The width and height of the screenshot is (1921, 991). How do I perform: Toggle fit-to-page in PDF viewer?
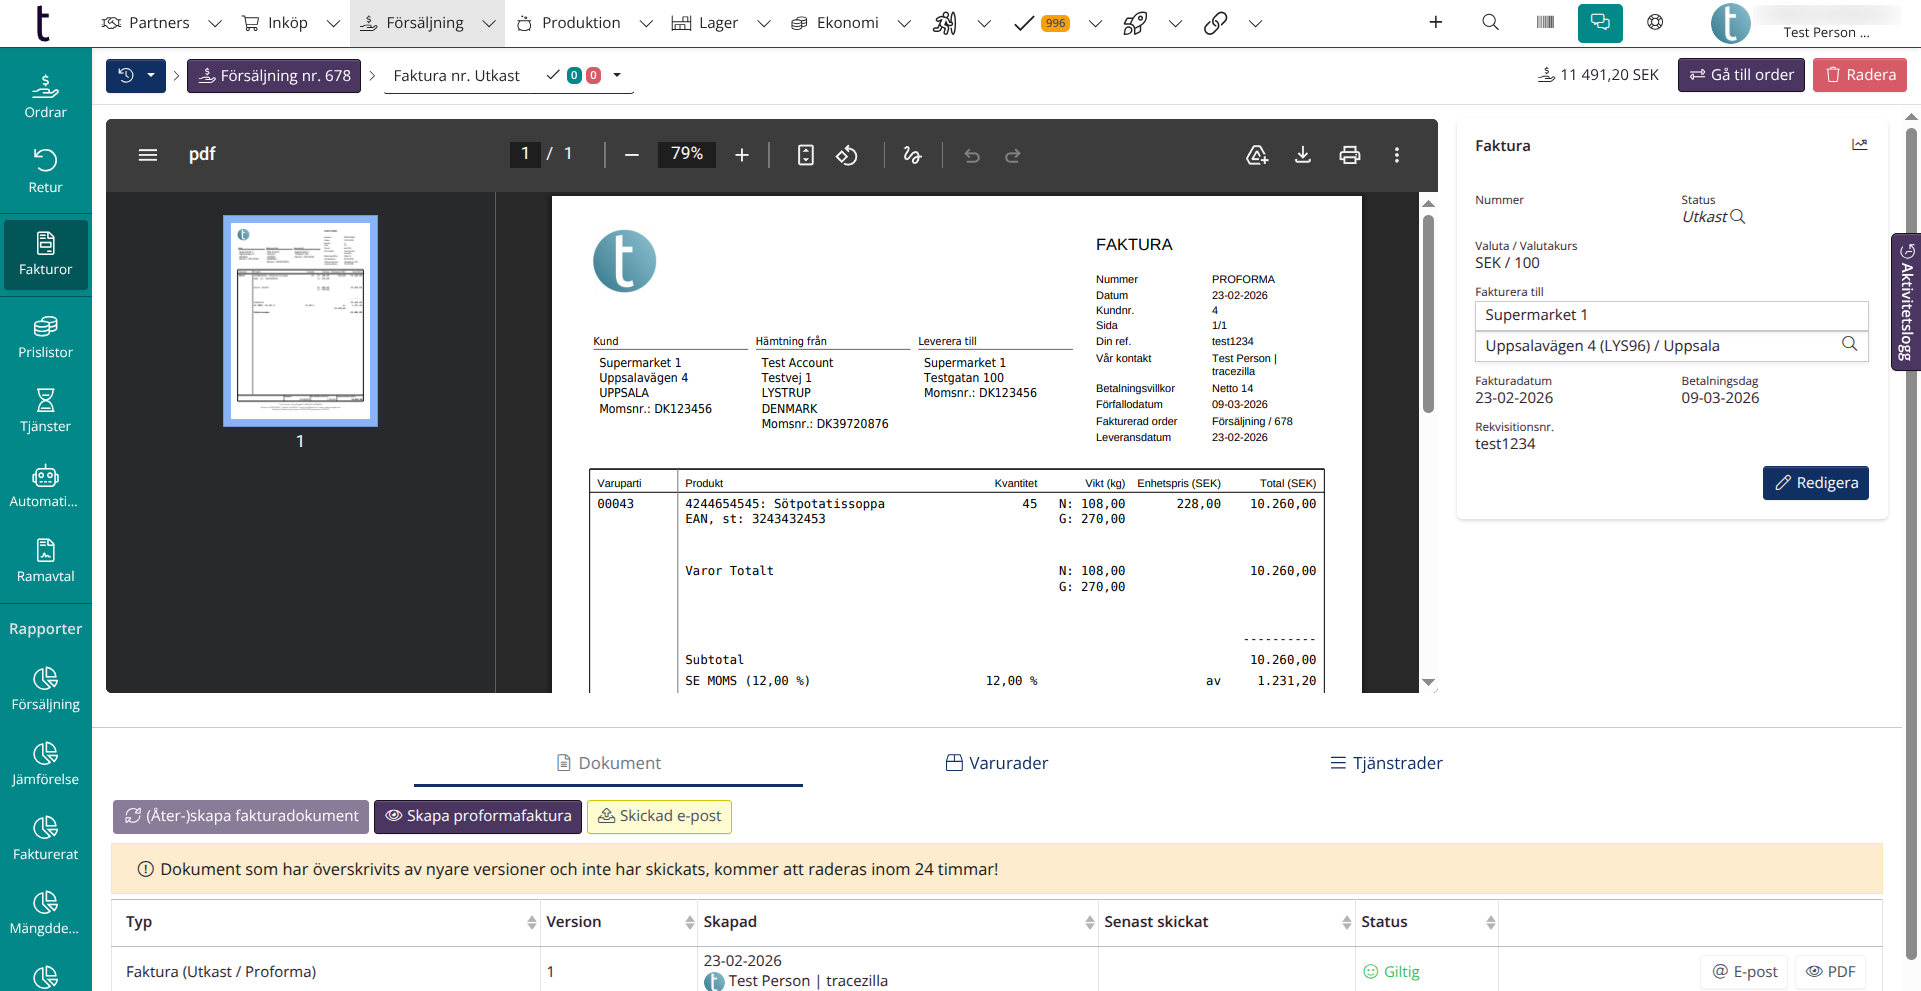coord(805,155)
